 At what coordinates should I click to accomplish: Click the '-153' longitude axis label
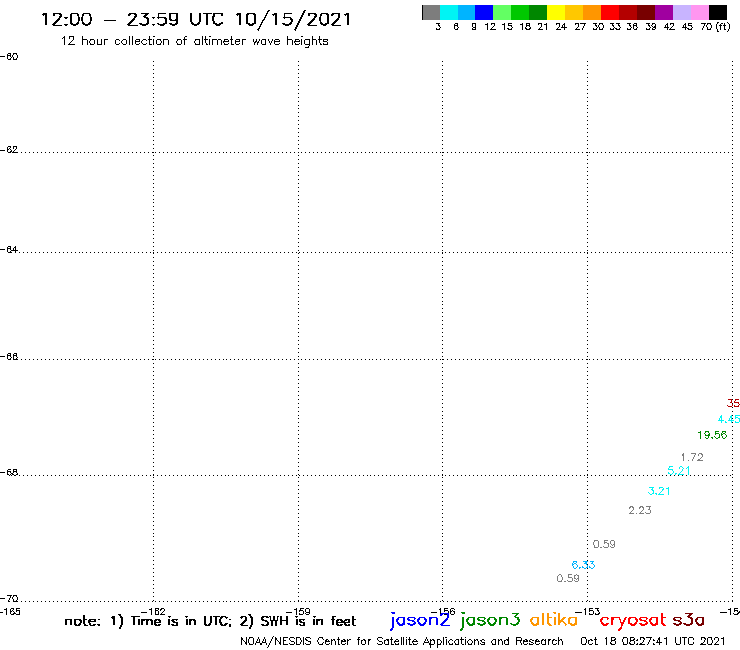tap(588, 612)
